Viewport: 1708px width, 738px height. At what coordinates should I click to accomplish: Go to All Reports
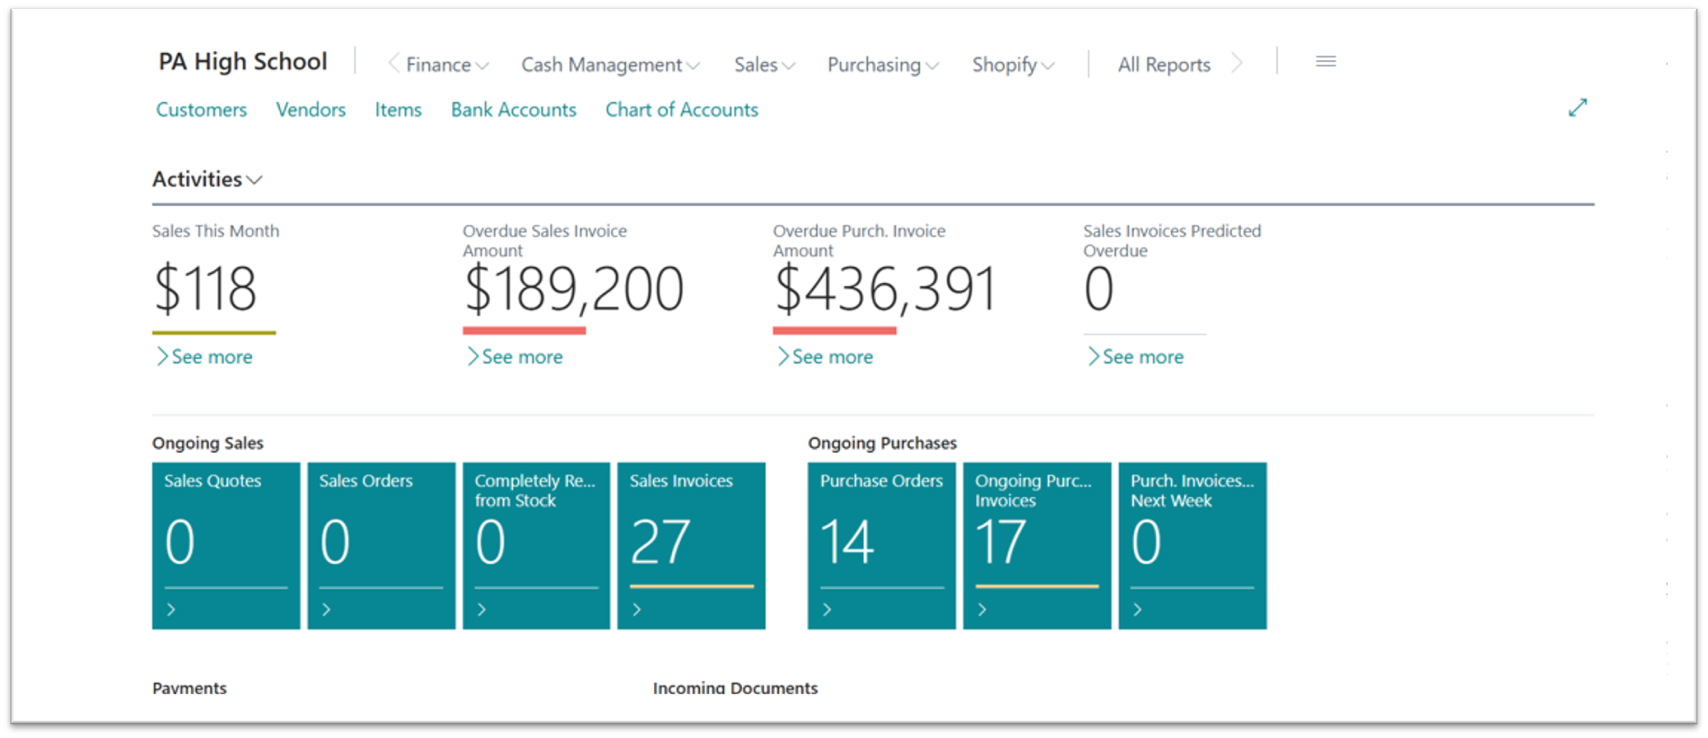(x=1163, y=65)
